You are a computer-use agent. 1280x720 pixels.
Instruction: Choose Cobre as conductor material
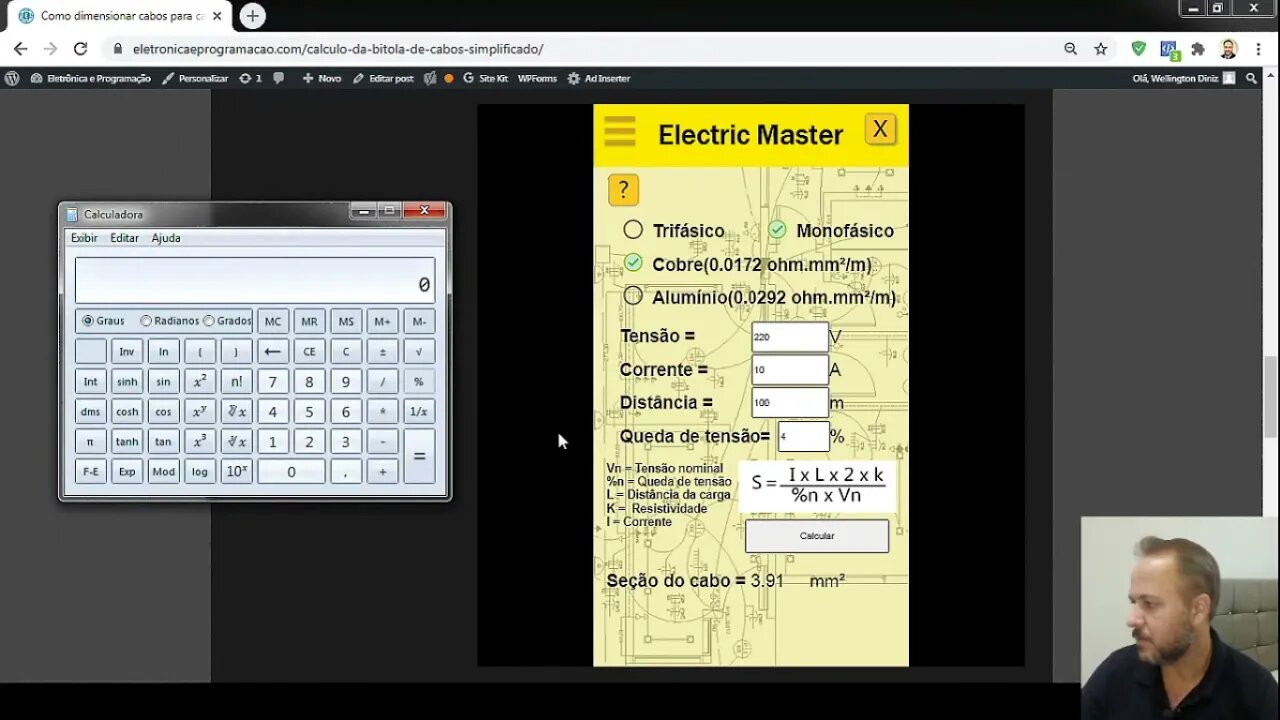click(633, 263)
